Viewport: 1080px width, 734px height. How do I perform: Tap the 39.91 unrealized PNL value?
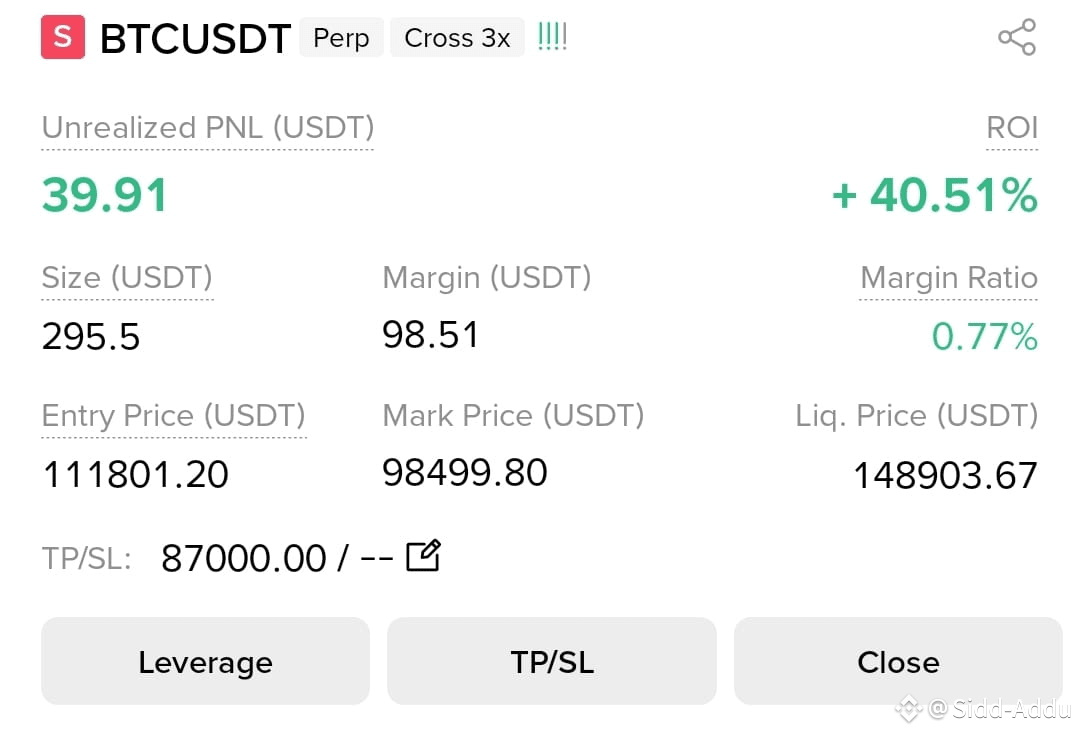click(105, 195)
